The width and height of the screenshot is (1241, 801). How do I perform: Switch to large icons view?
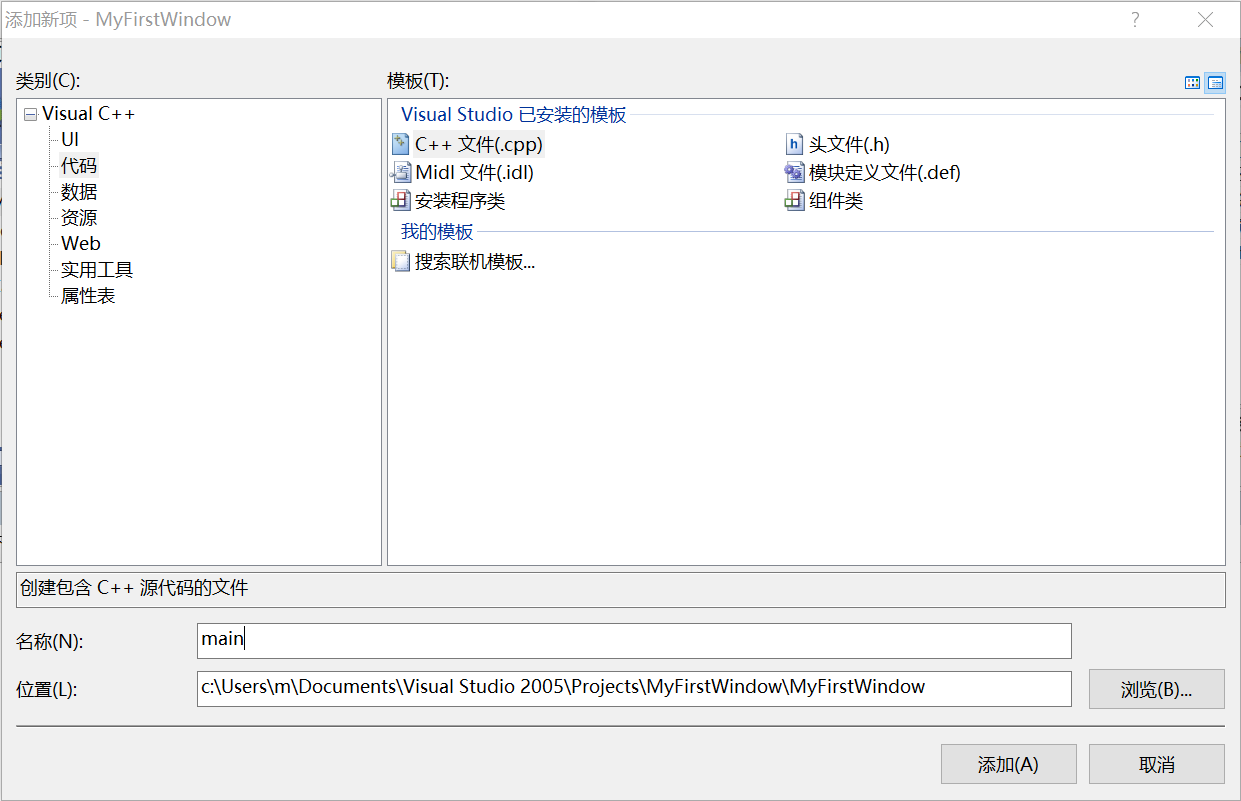point(1192,83)
